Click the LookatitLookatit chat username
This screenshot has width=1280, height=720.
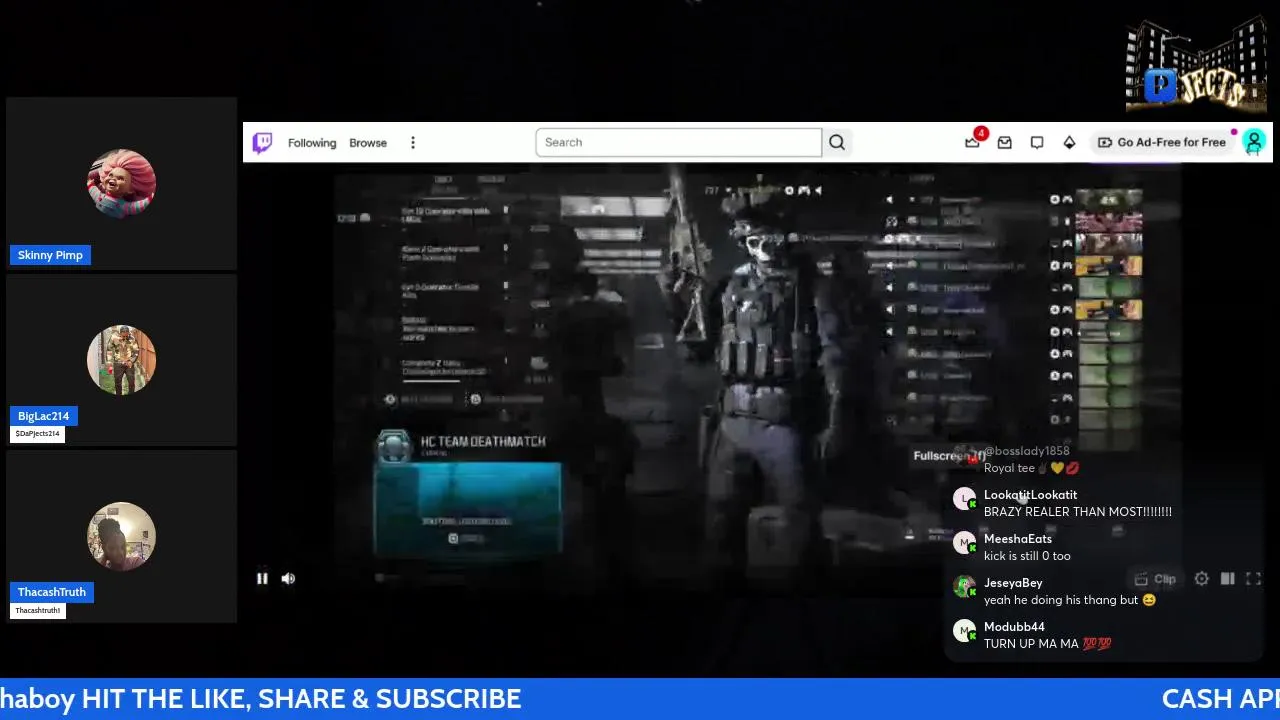tap(1030, 495)
